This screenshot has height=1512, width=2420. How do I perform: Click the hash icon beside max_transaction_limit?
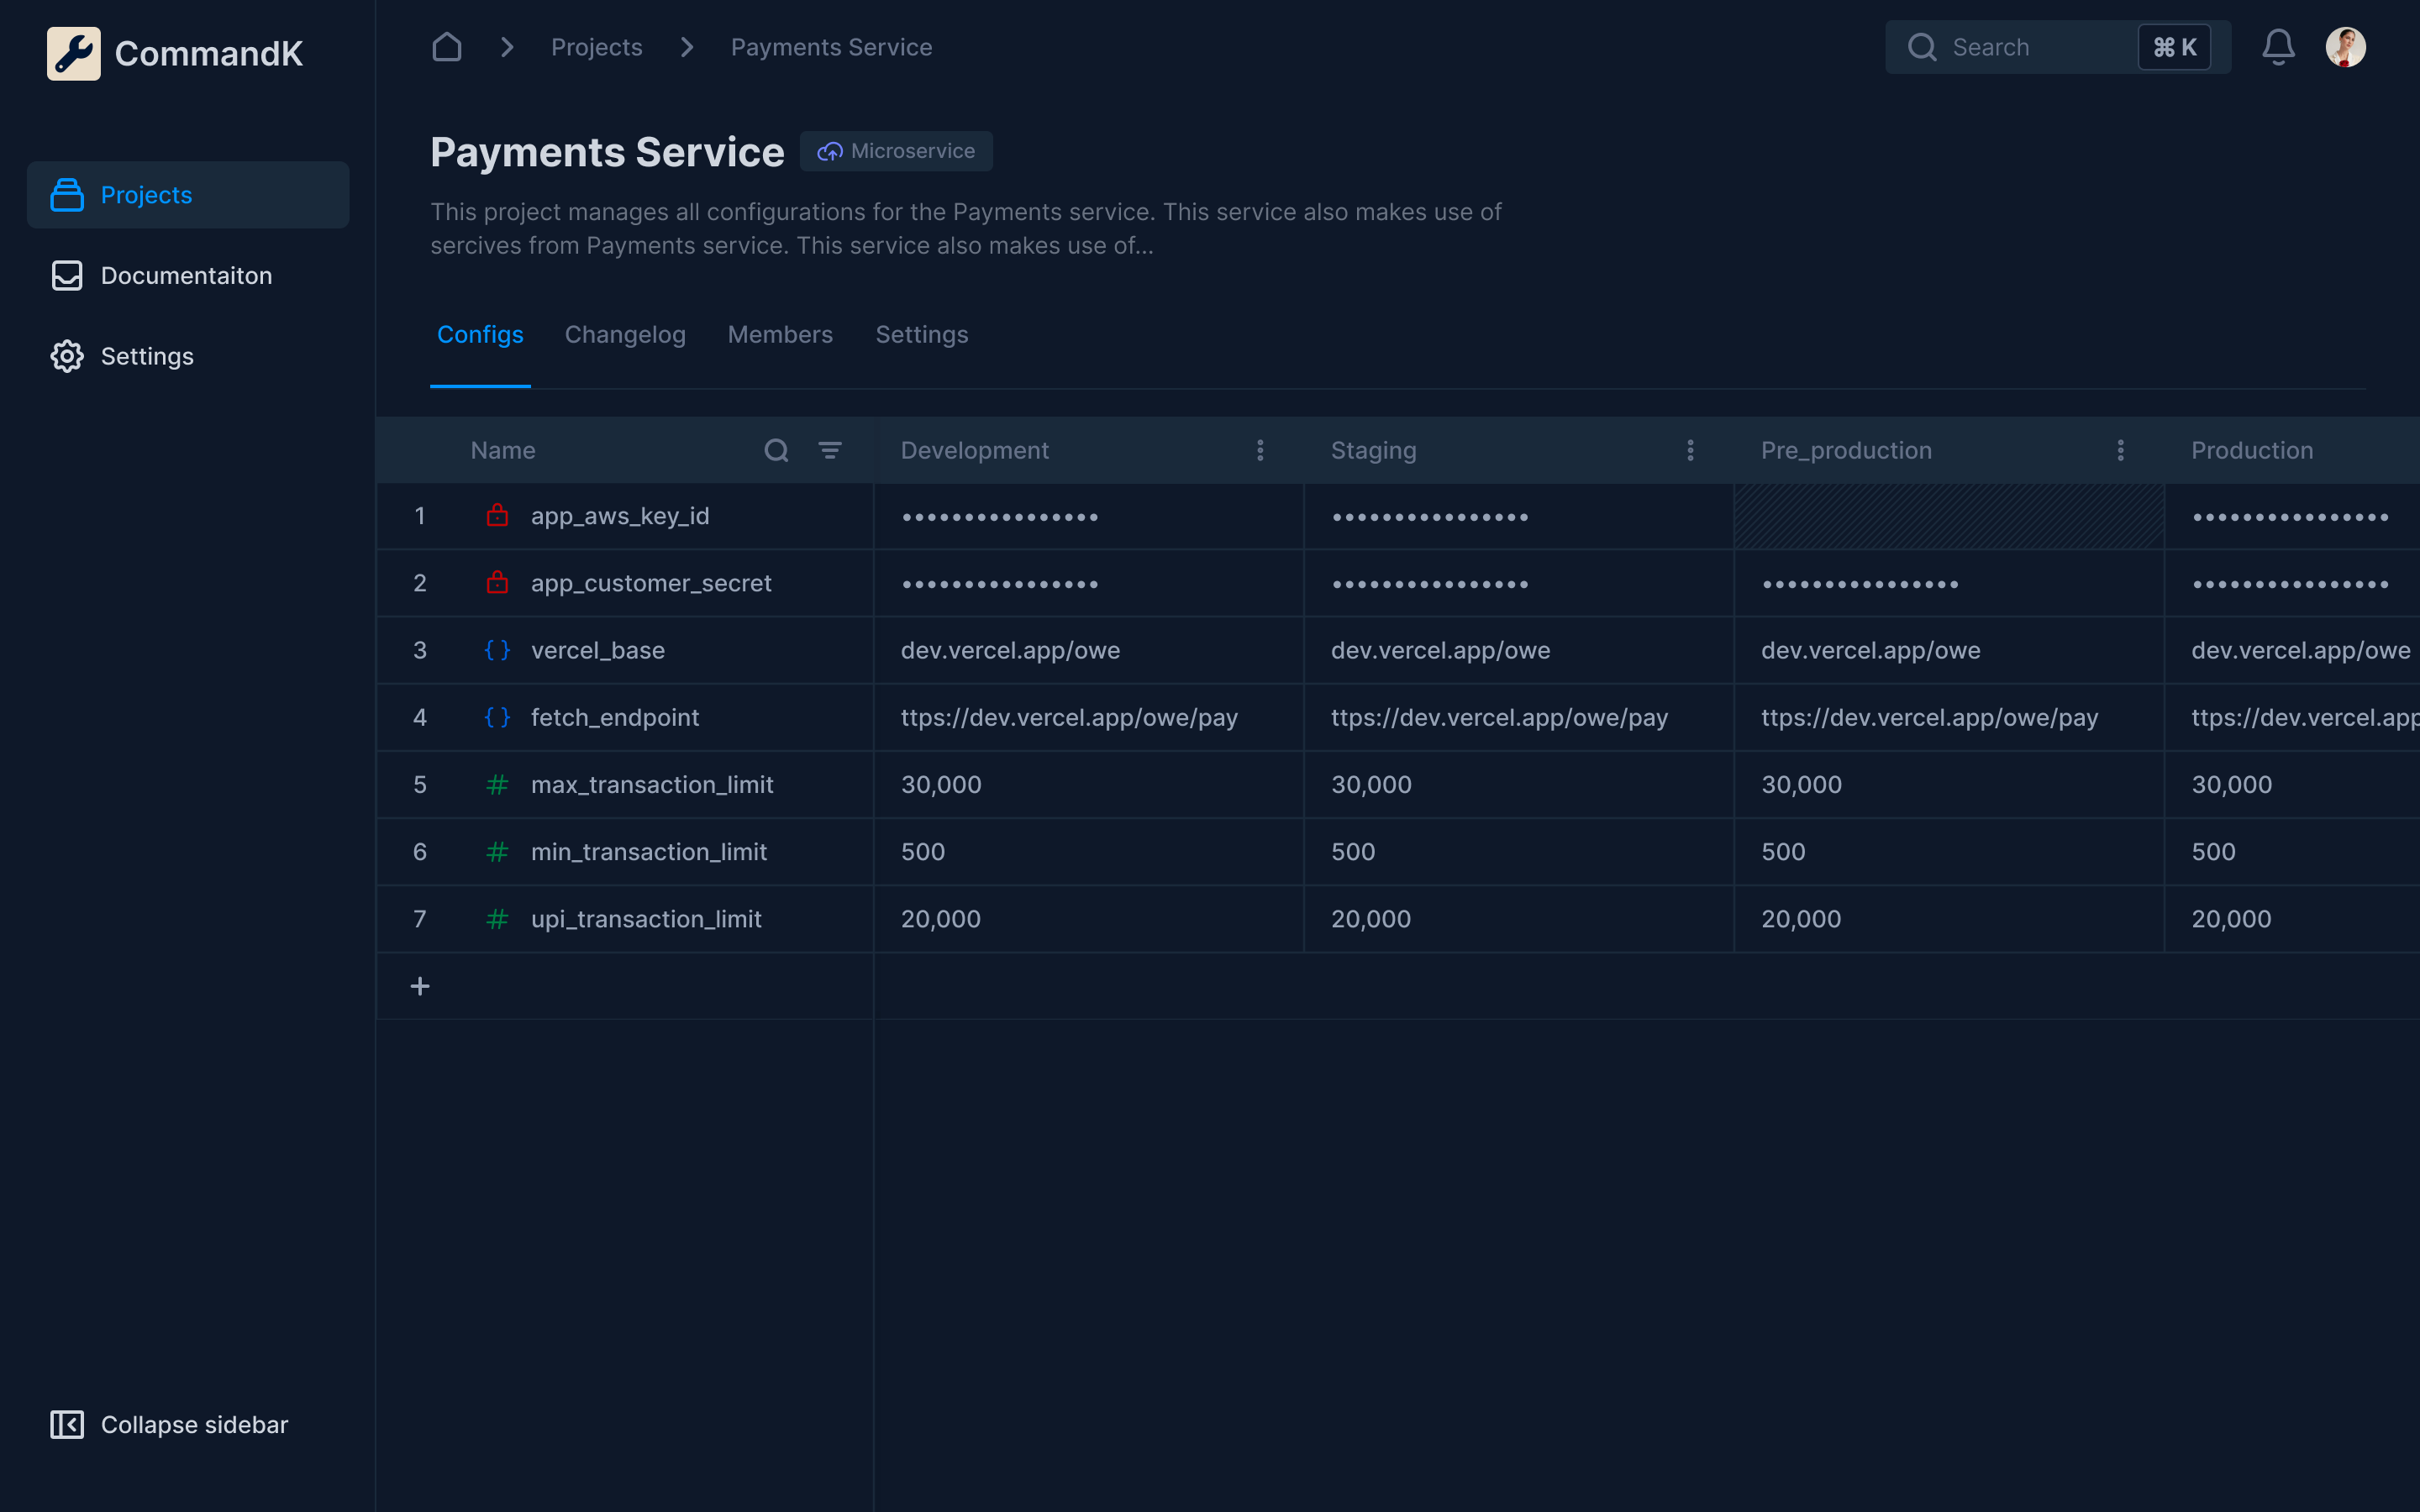(497, 785)
